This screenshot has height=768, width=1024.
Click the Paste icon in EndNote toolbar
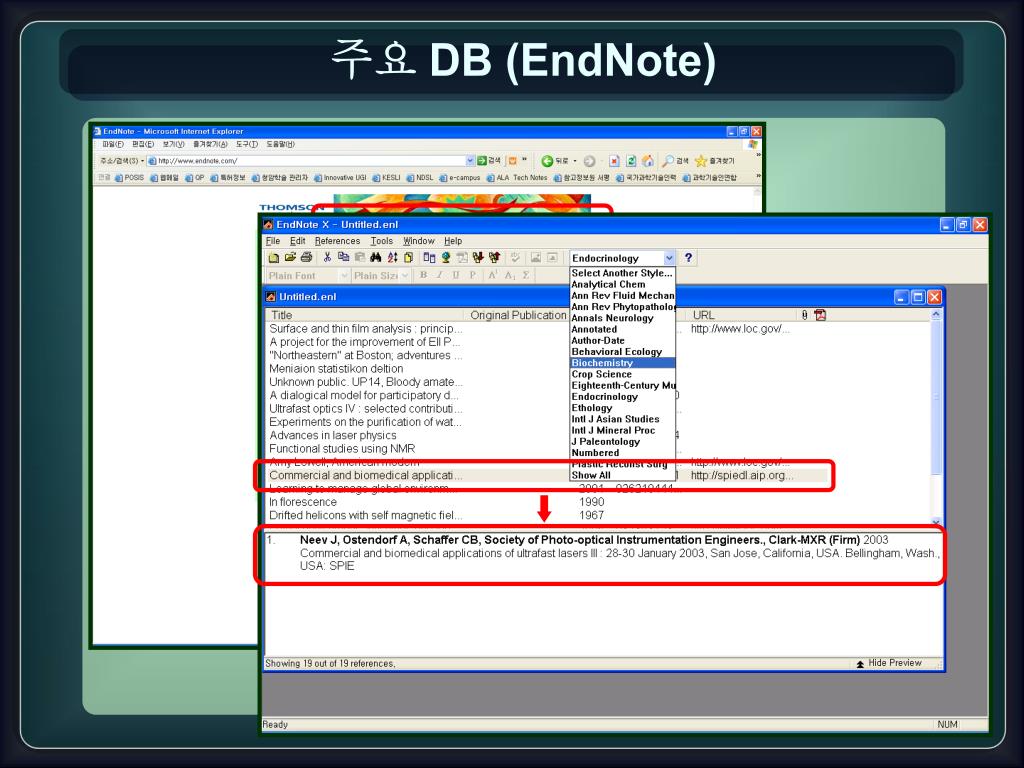[x=359, y=257]
